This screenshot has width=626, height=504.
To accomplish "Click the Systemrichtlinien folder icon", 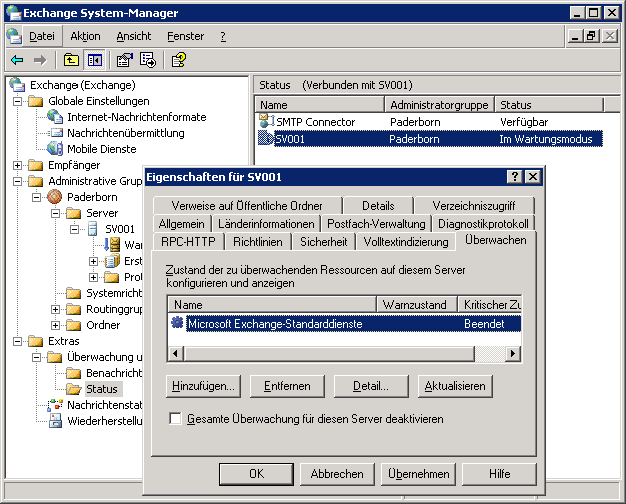I will (73, 293).
